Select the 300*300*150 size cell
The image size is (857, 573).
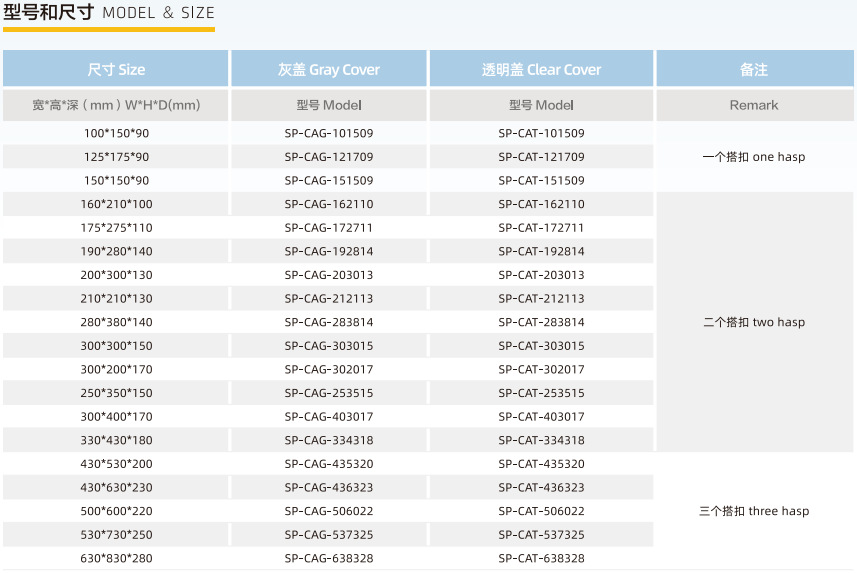116,346
